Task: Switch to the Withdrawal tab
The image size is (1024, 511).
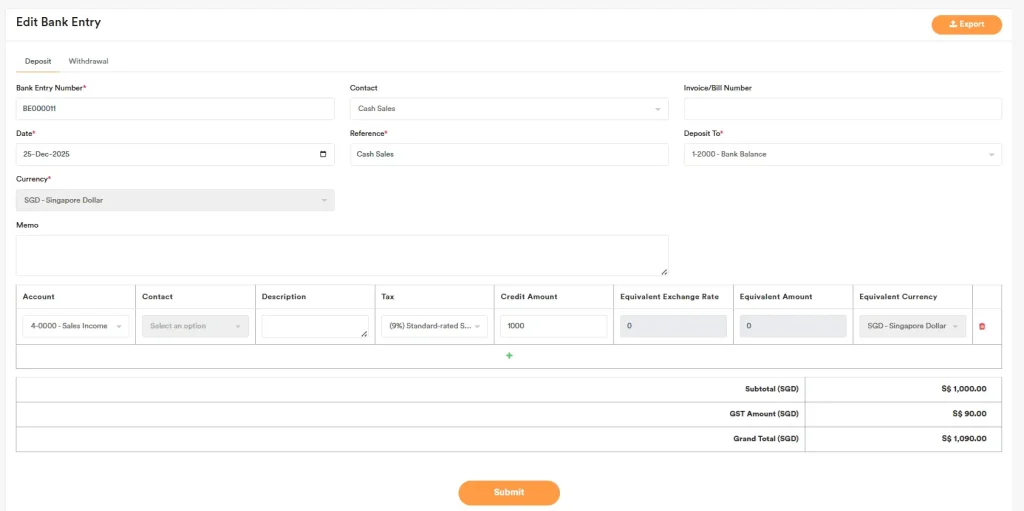Action: coord(88,61)
